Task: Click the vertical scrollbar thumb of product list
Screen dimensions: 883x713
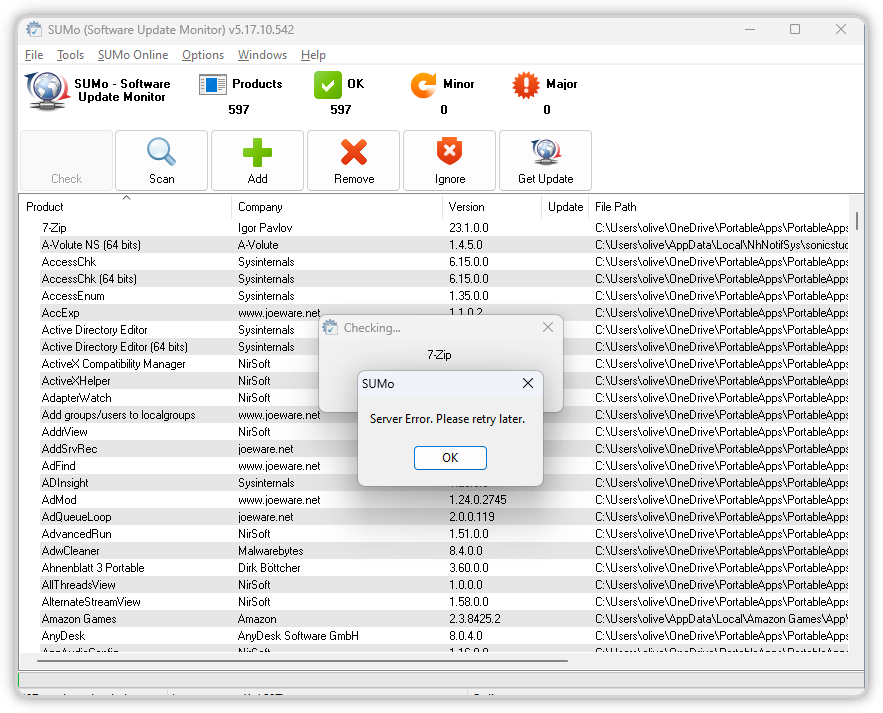Action: 857,221
